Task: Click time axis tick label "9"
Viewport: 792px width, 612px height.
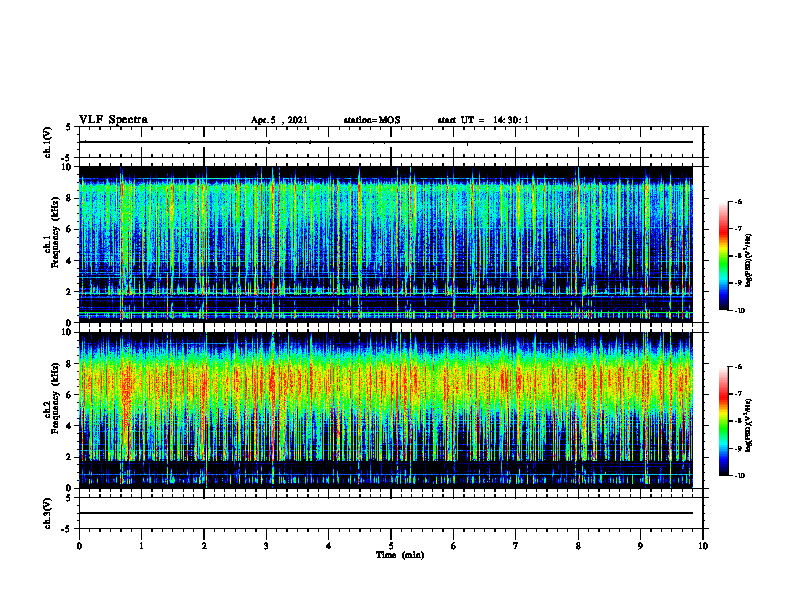Action: click(640, 546)
